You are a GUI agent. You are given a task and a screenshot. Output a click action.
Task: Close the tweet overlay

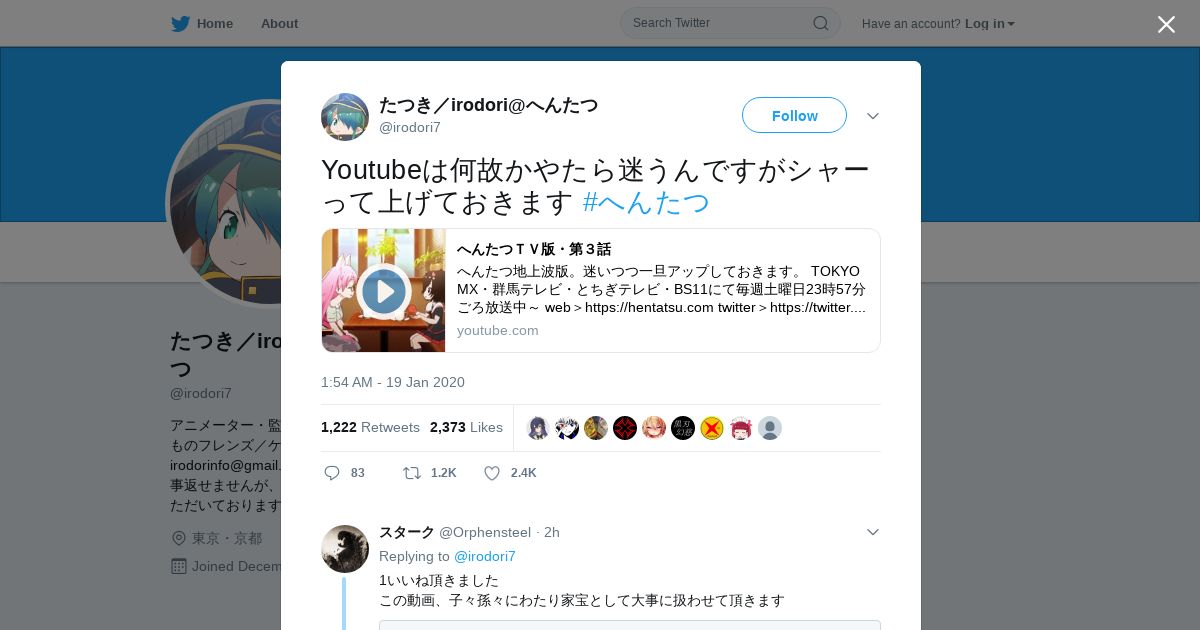(x=1166, y=24)
